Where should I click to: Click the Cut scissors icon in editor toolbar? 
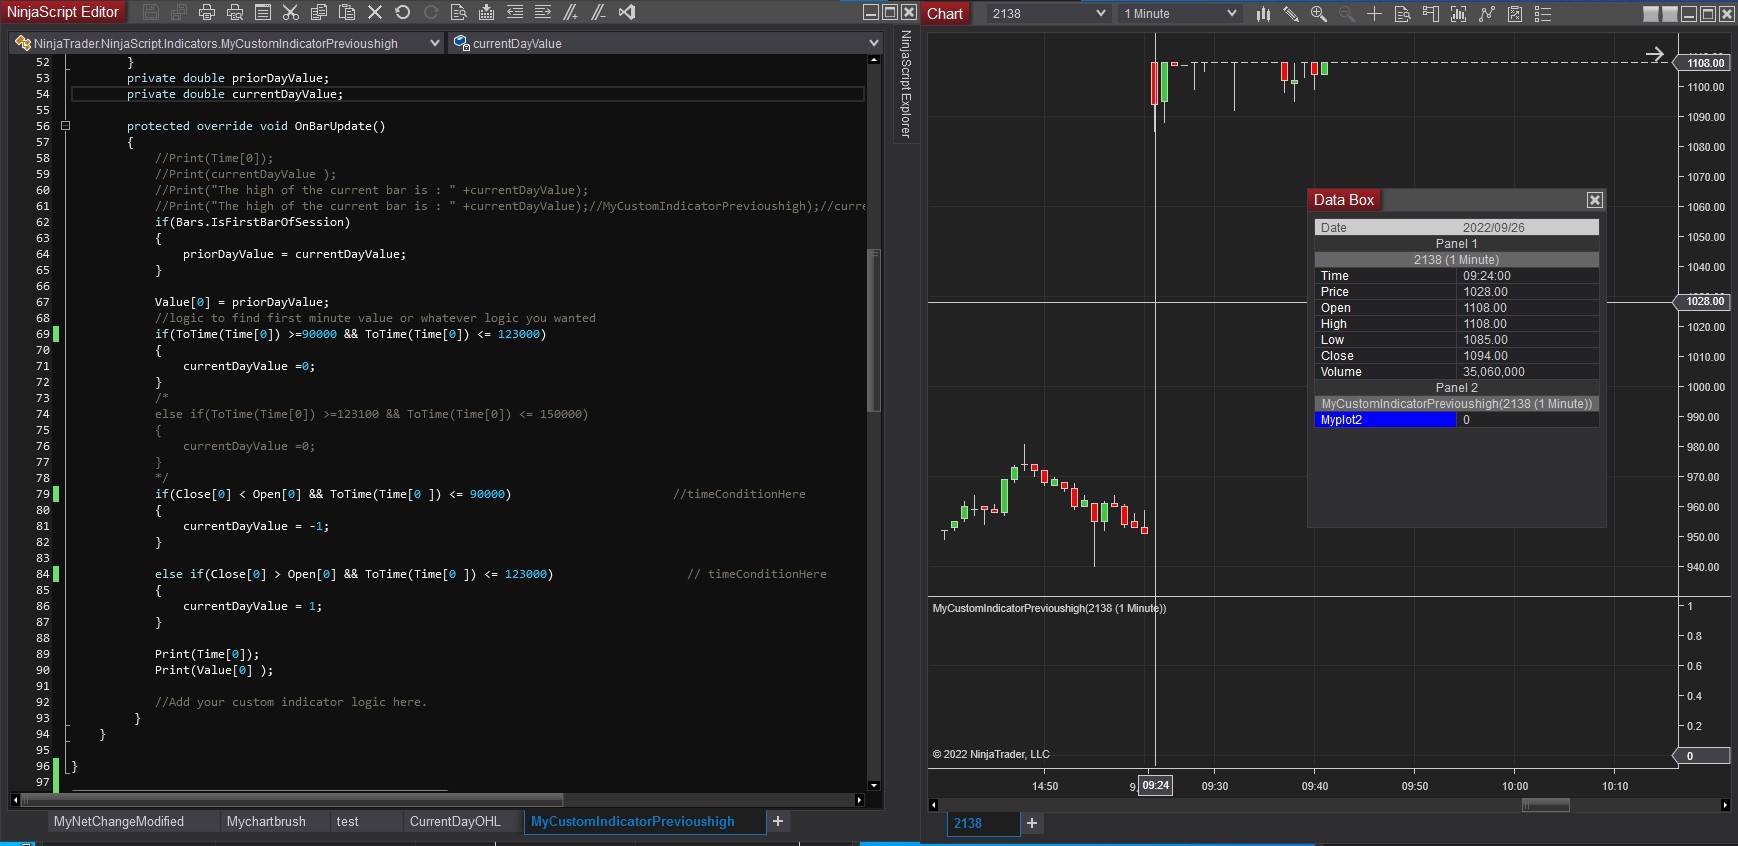(290, 12)
